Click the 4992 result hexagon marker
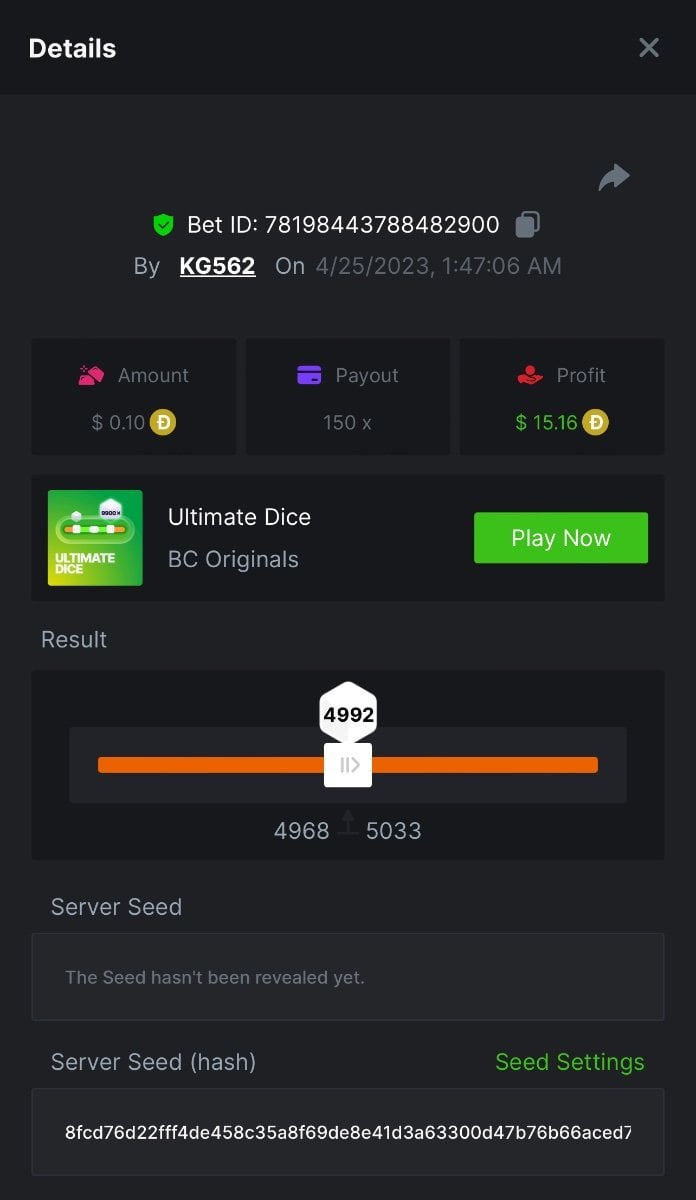Viewport: 696px width, 1200px height. click(x=348, y=714)
